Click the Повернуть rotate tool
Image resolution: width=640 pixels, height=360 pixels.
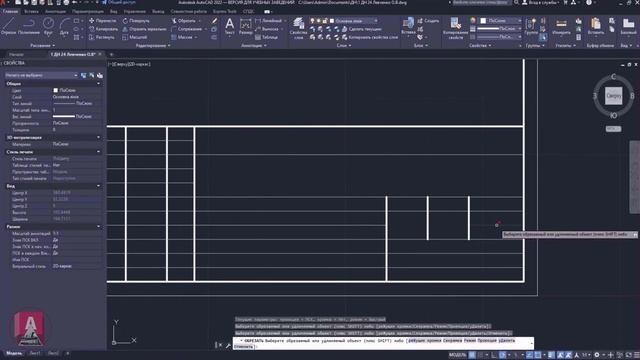(x=136, y=20)
